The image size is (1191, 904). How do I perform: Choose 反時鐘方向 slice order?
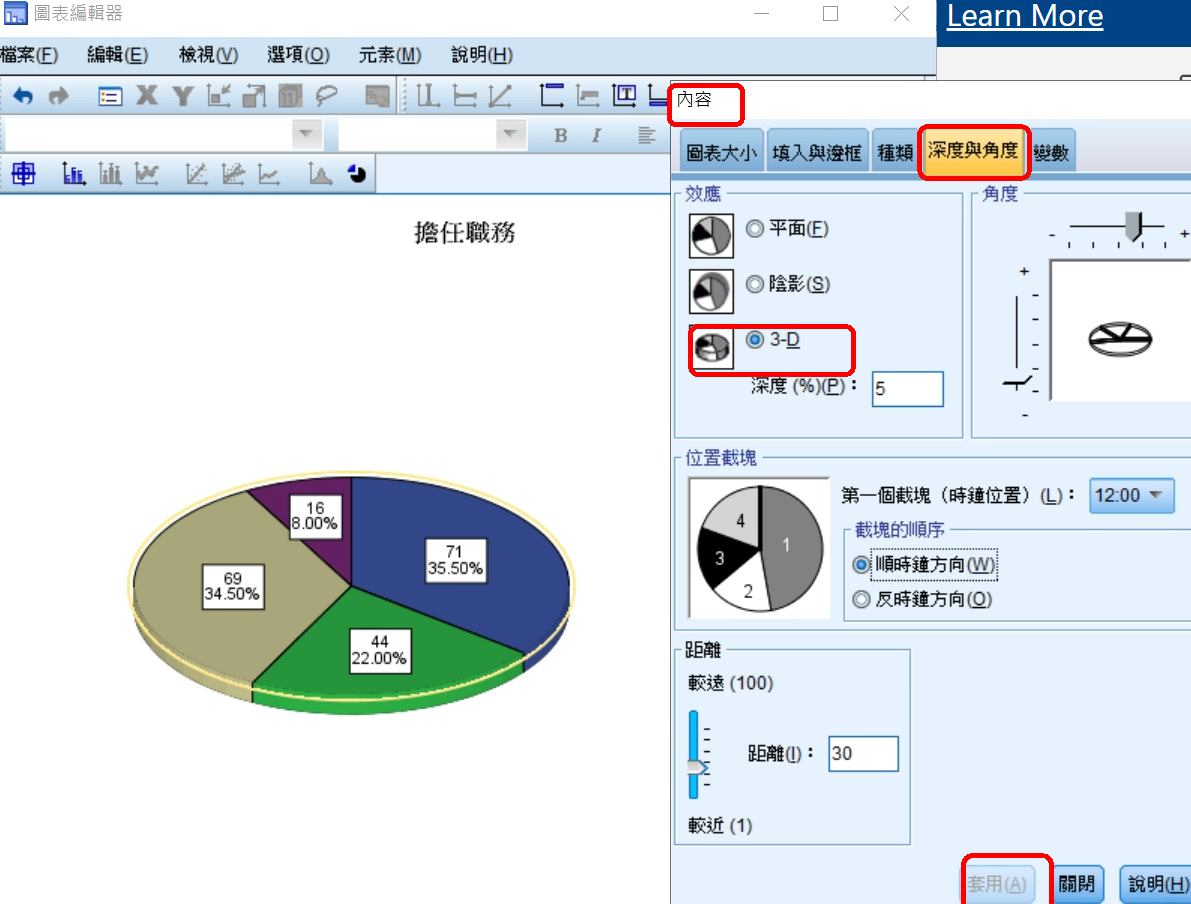pos(860,599)
